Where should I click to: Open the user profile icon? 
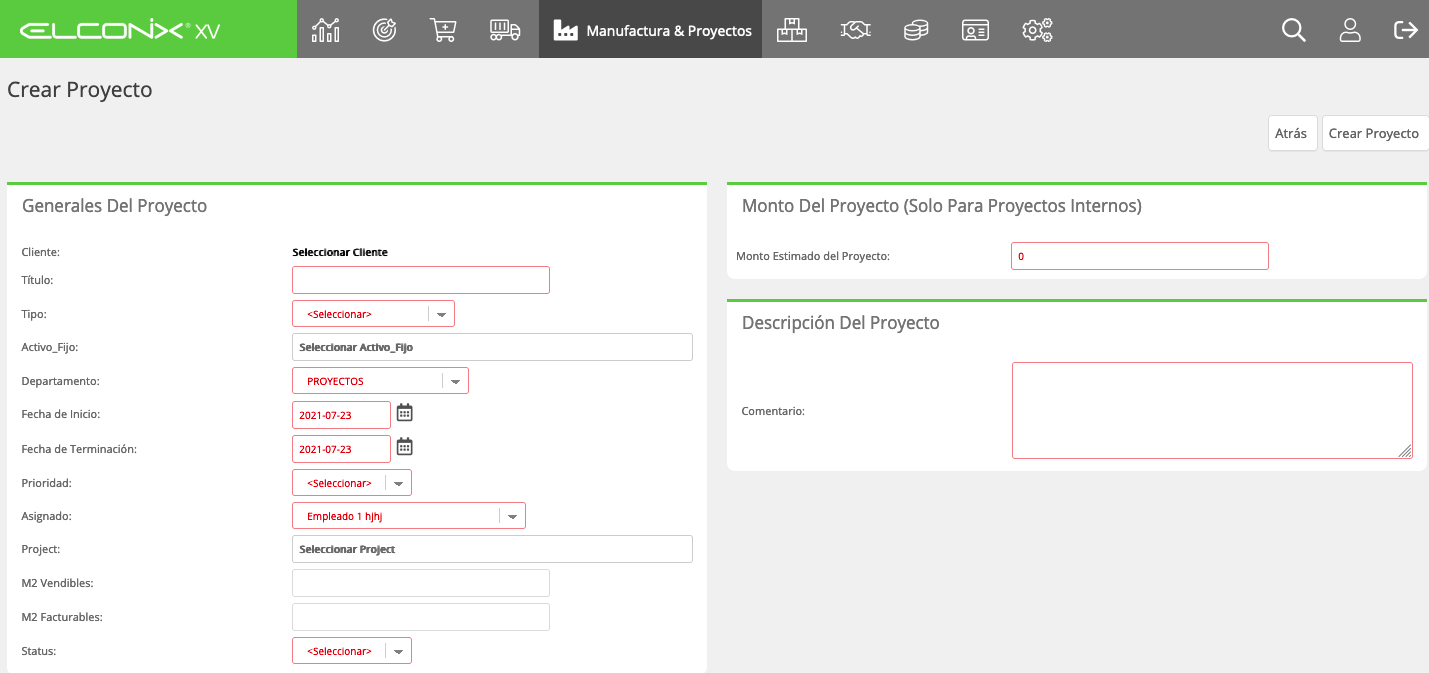[x=1350, y=30]
